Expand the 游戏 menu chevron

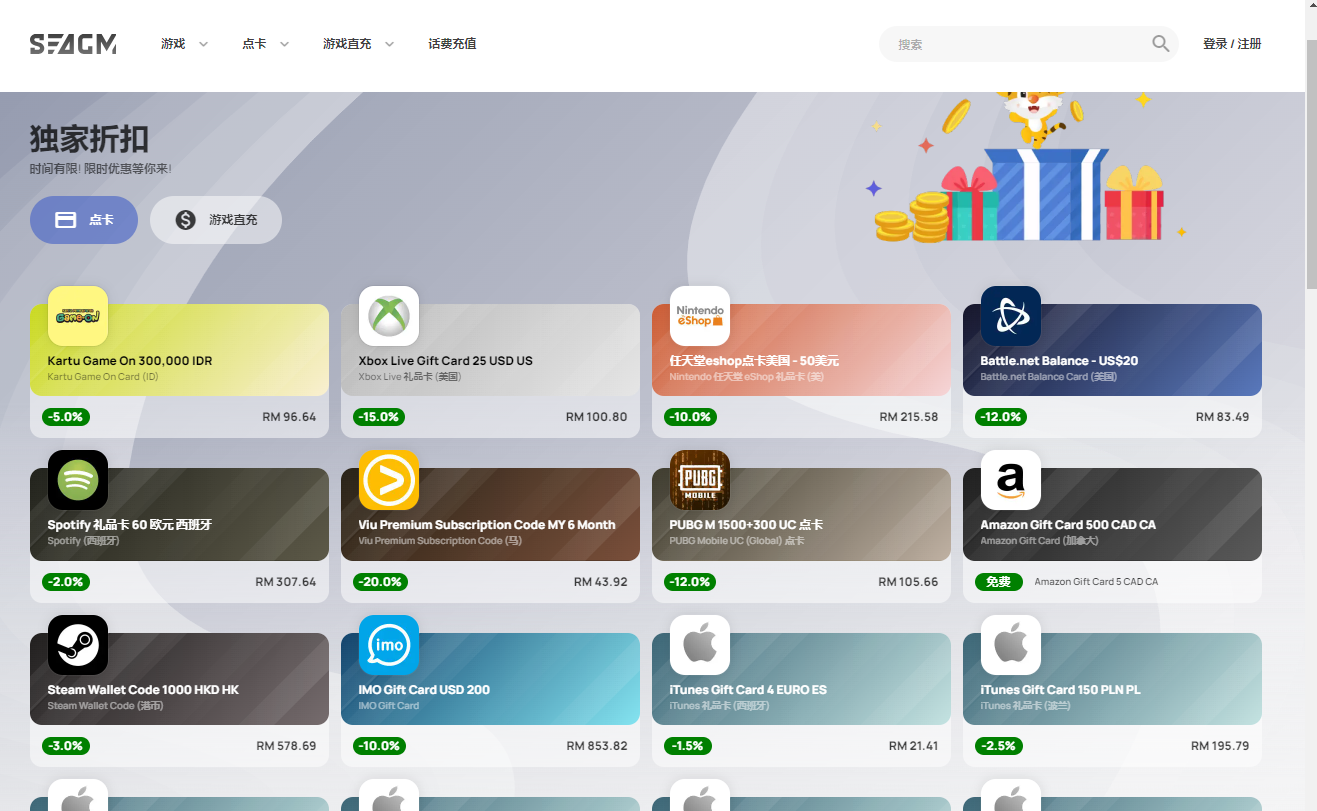pyautogui.click(x=203, y=44)
